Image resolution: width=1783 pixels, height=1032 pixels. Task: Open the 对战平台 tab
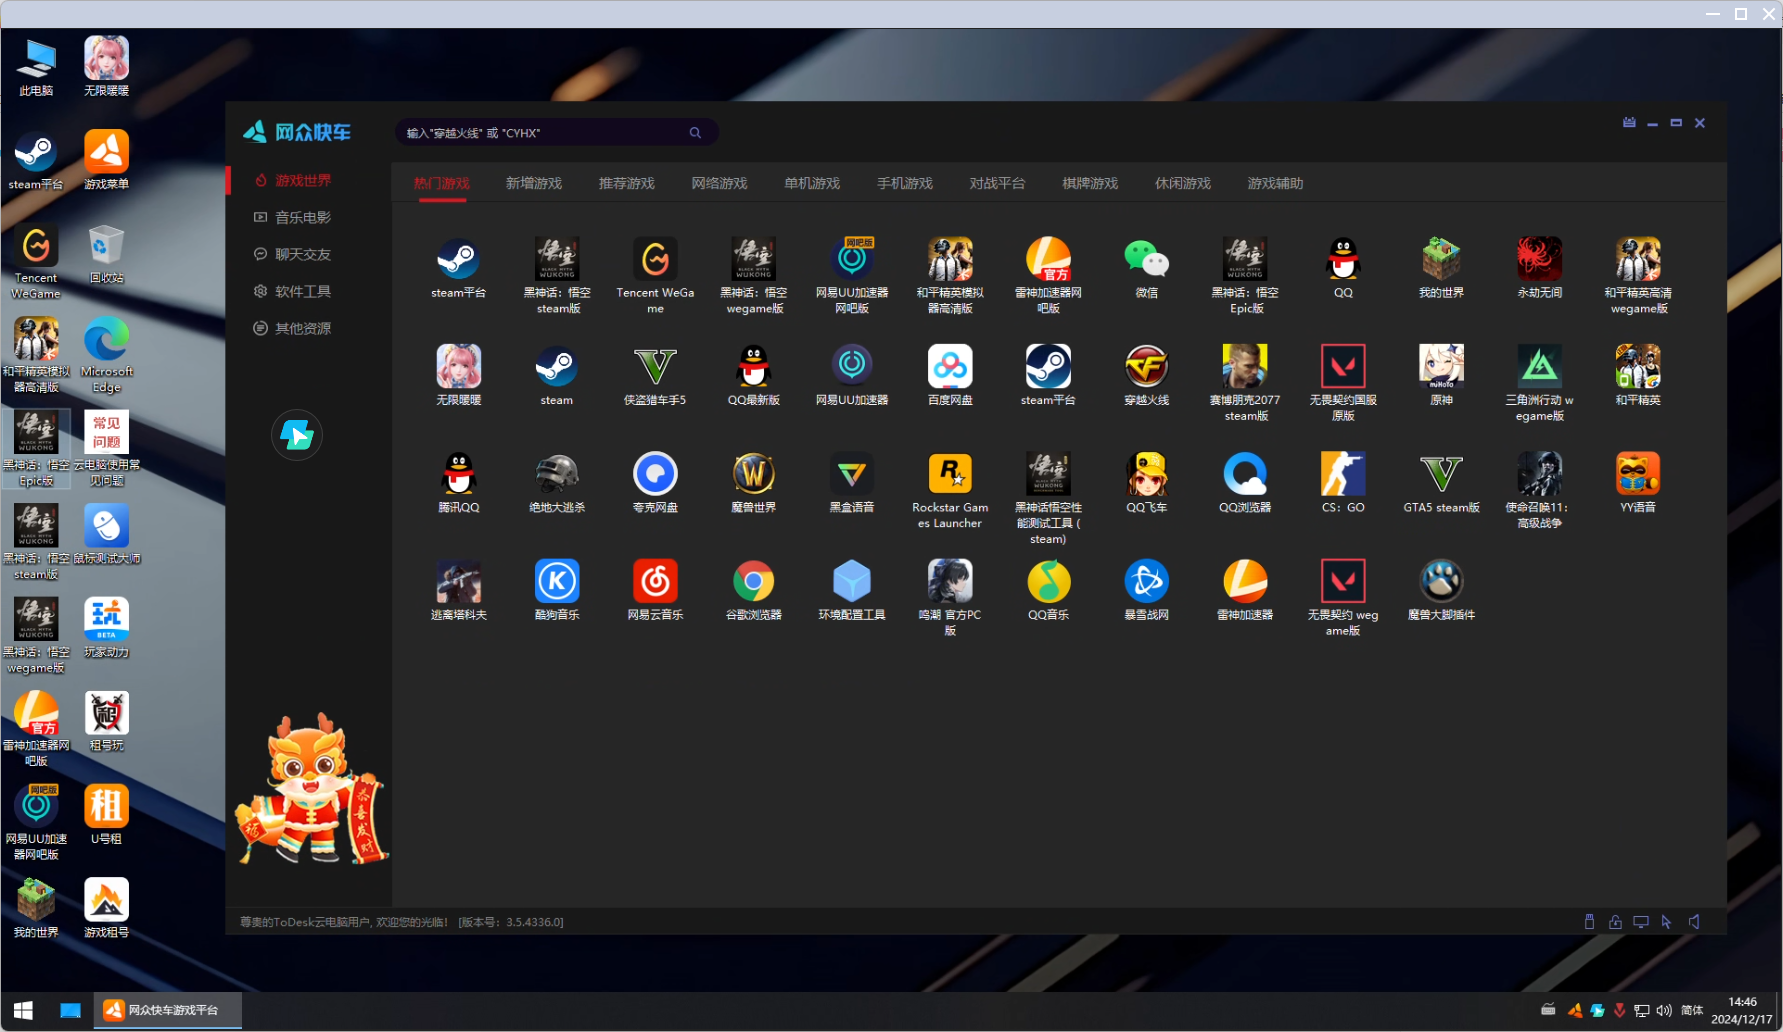(x=997, y=184)
